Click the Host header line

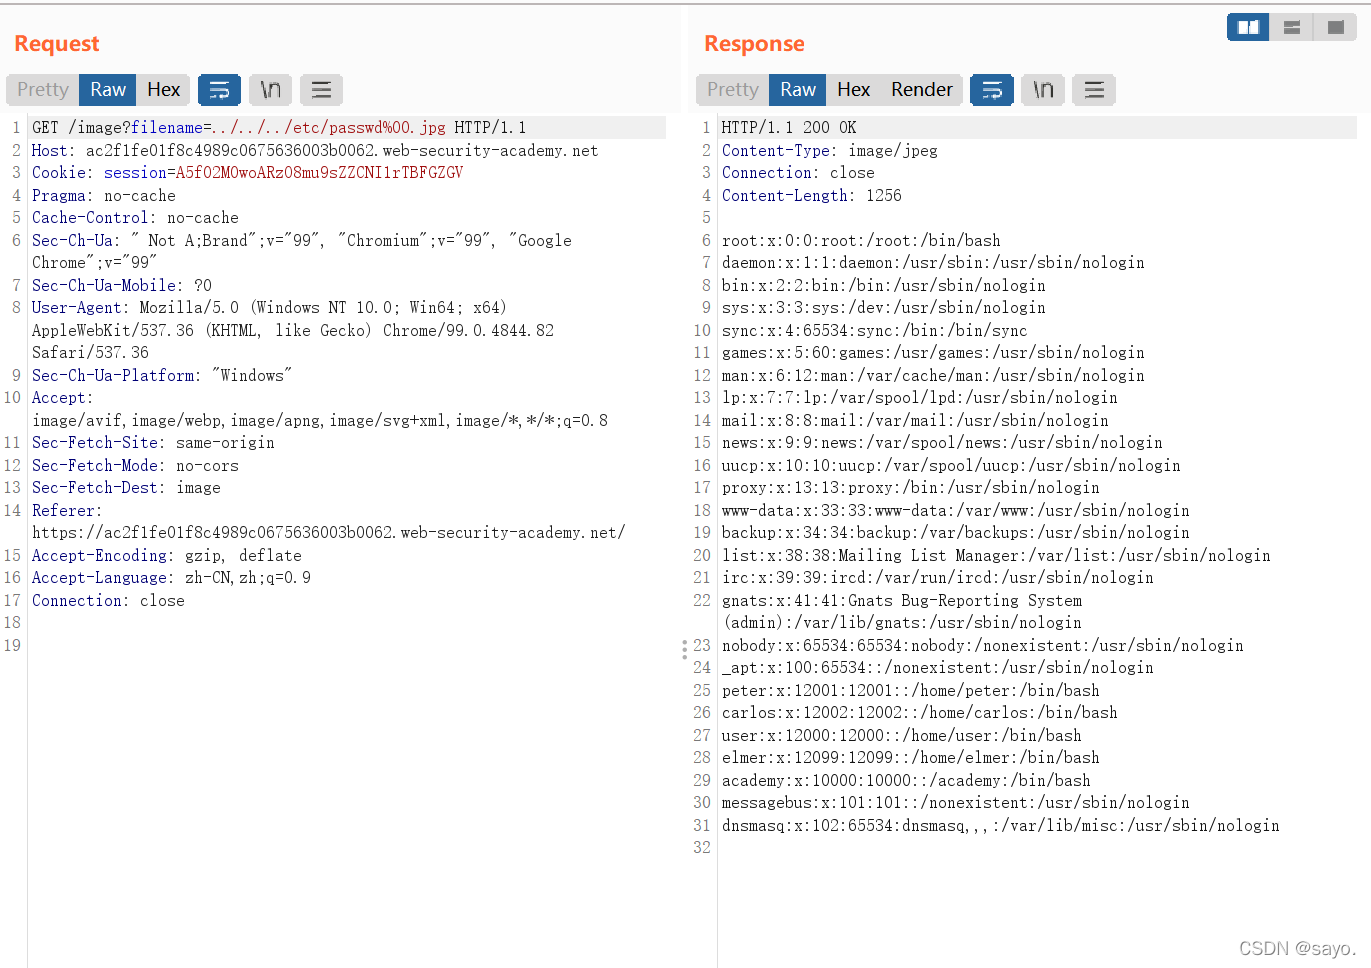tap(315, 151)
